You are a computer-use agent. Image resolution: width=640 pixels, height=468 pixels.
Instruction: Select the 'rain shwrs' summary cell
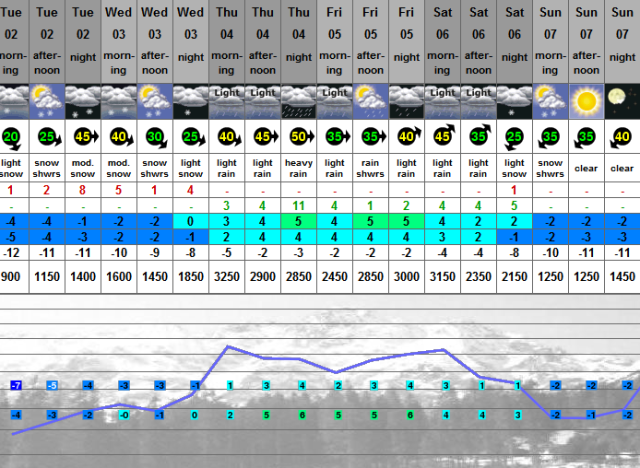[x=370, y=168]
